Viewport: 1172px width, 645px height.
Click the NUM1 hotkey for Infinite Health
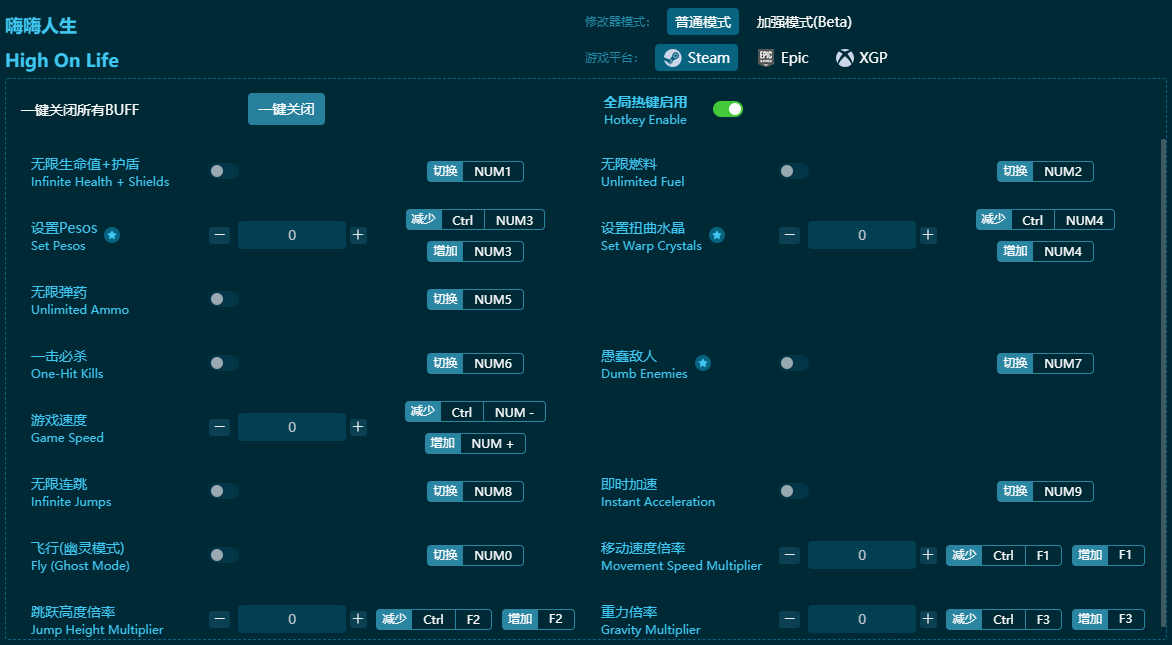click(475, 172)
